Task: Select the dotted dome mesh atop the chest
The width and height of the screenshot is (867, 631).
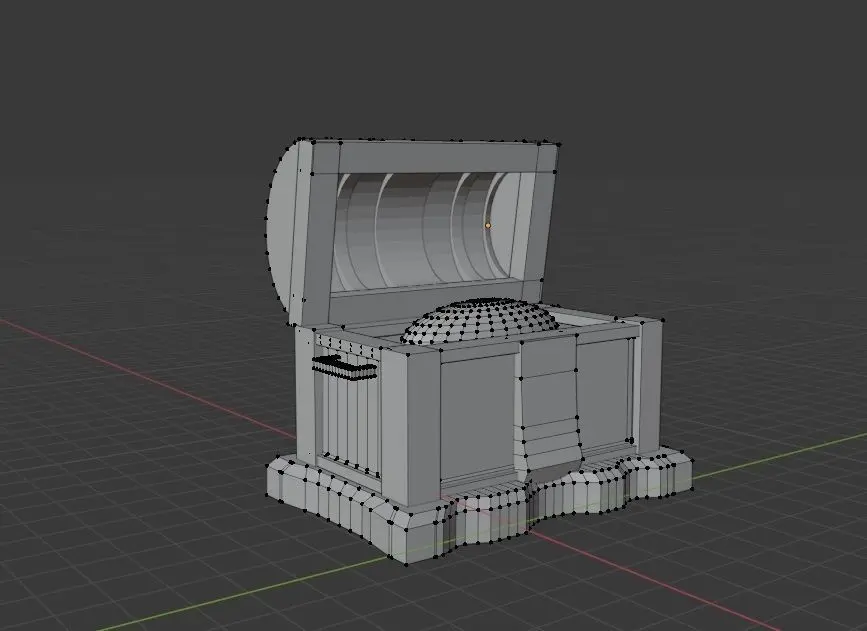Action: pyautogui.click(x=479, y=321)
